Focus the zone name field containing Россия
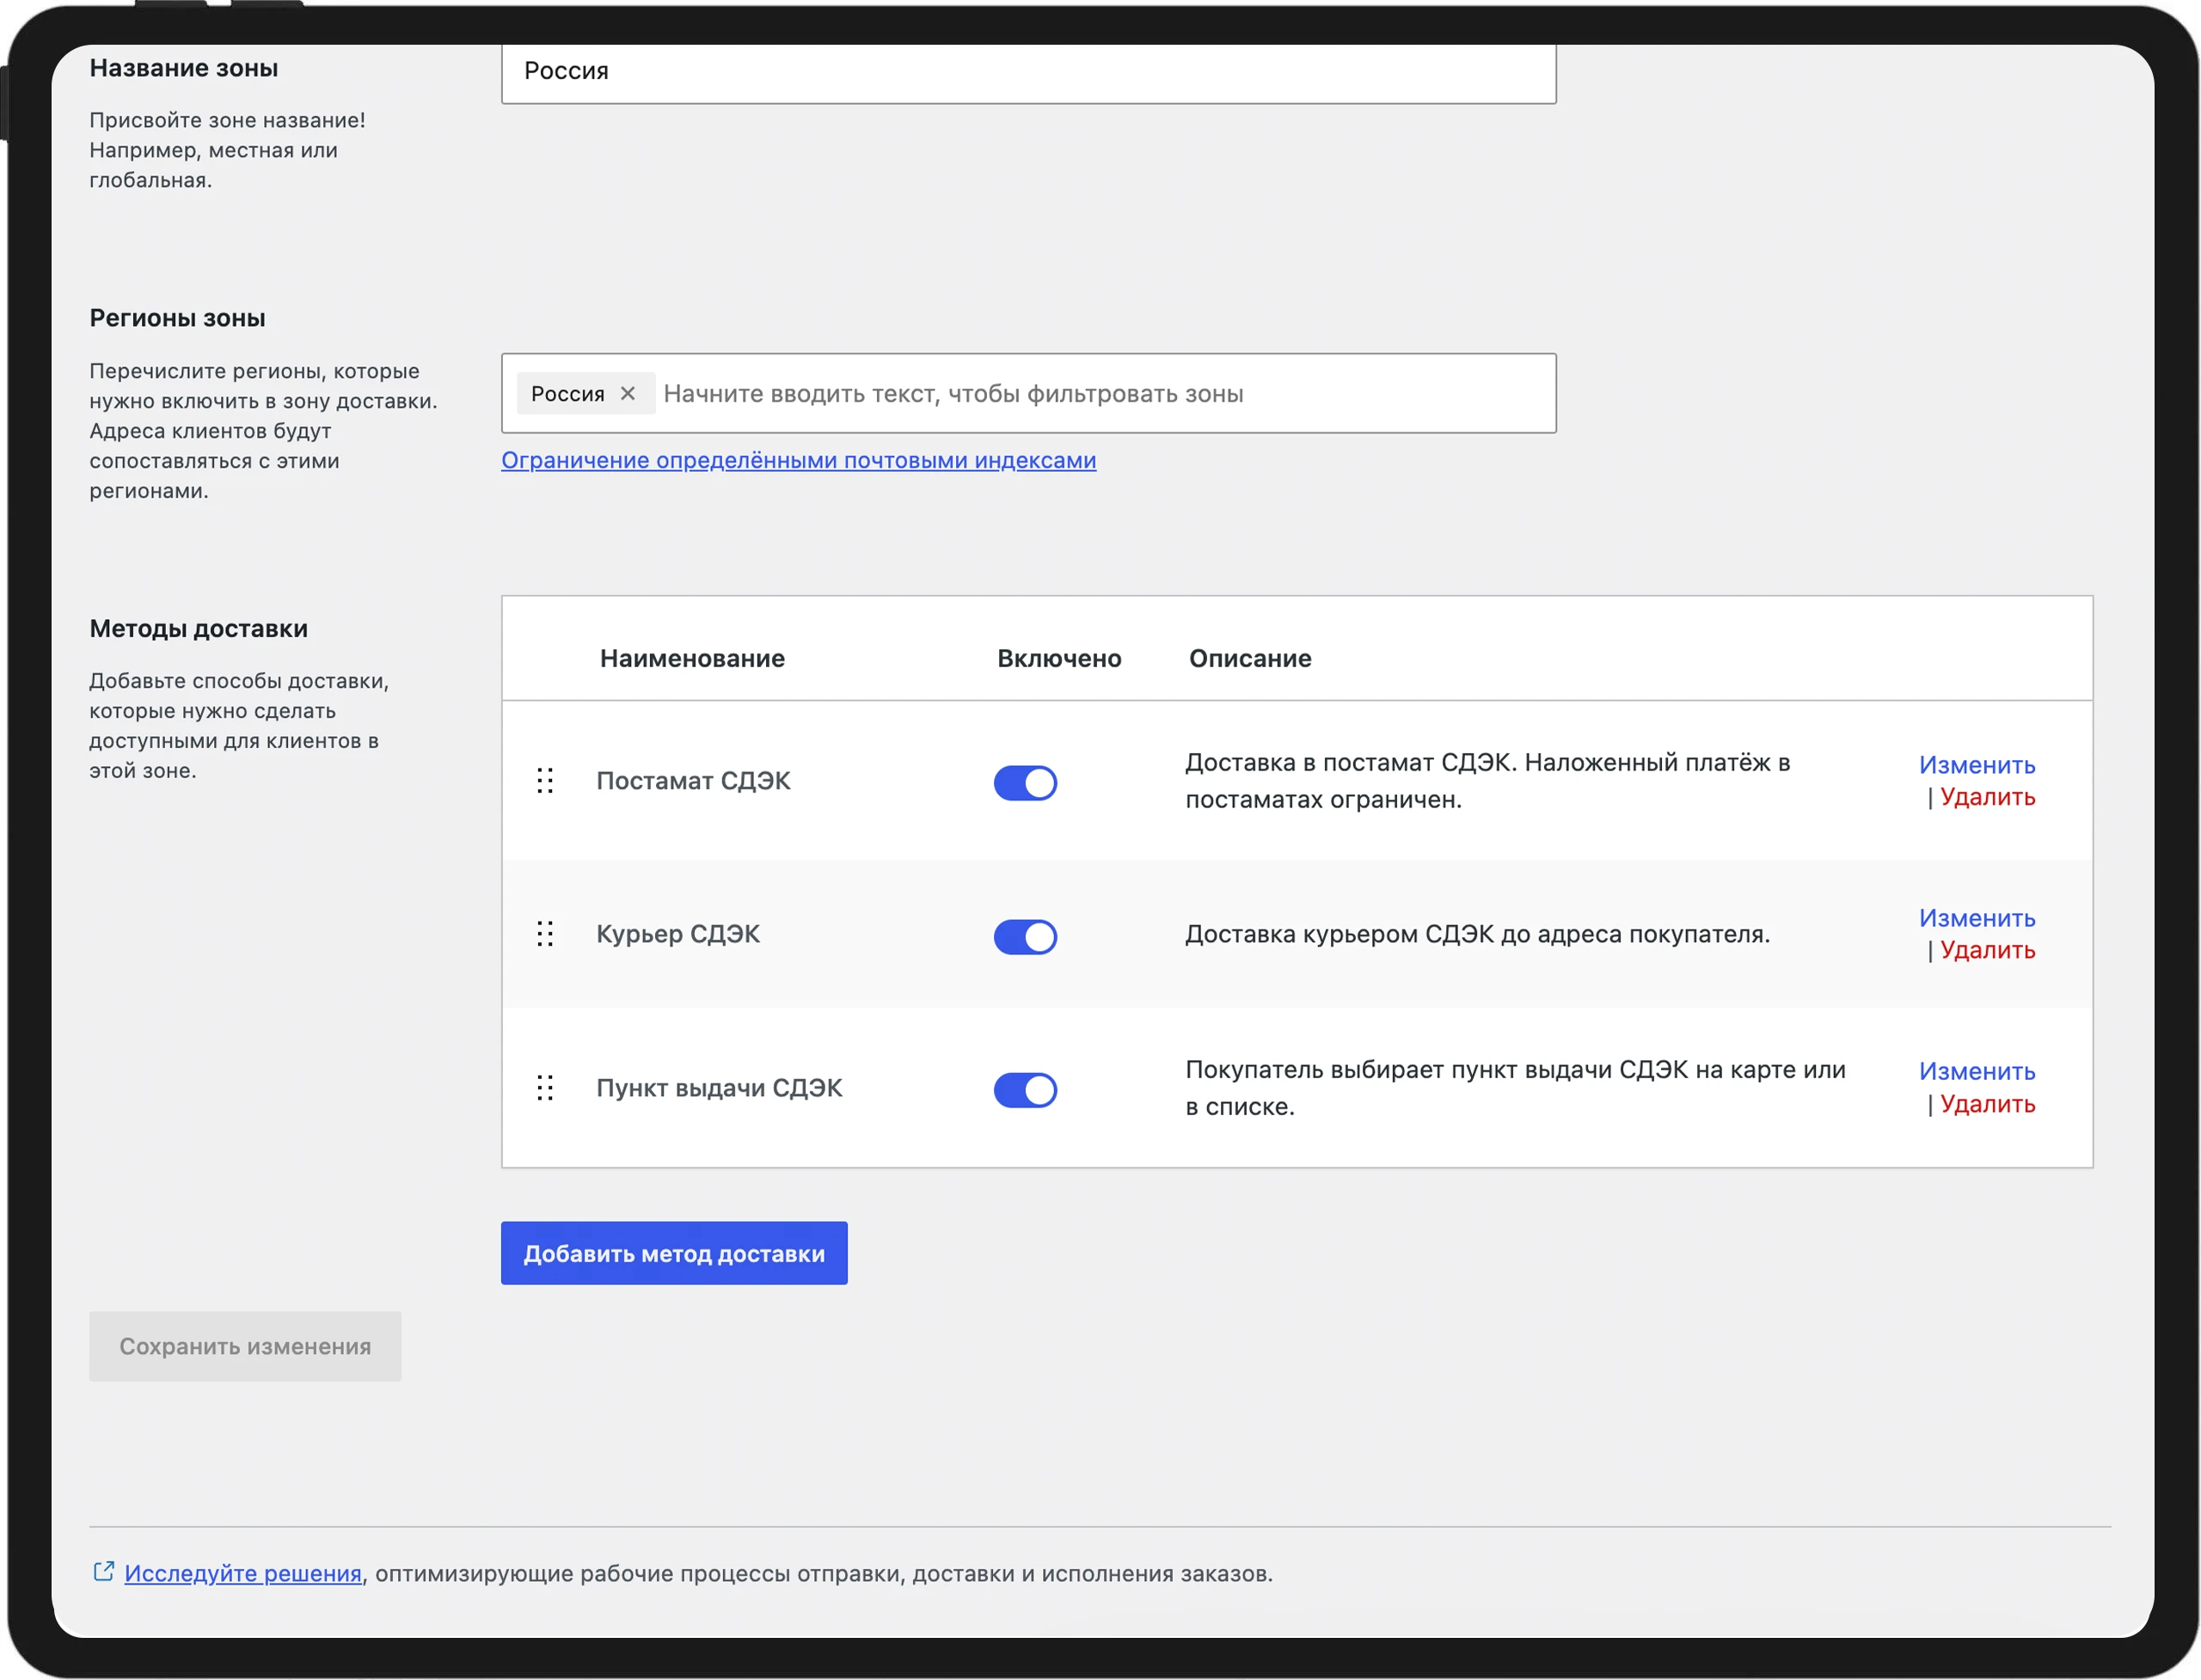The image size is (2201, 1680). click(1028, 72)
